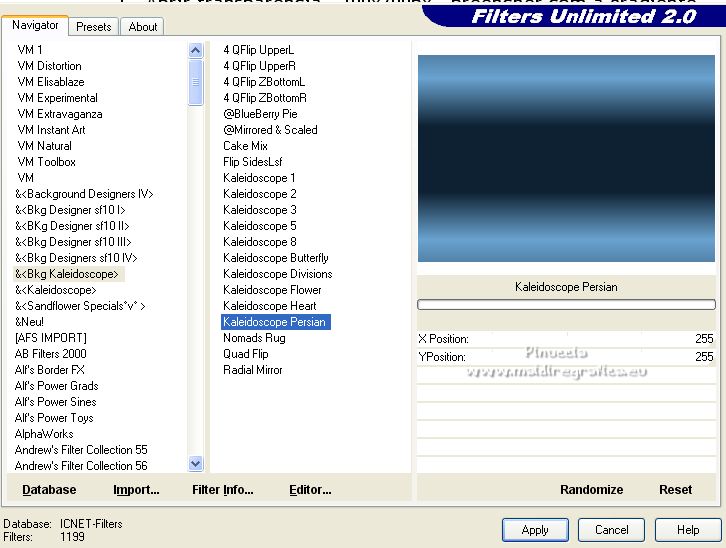Open the Database button
This screenshot has width=726, height=548.
tap(49, 489)
